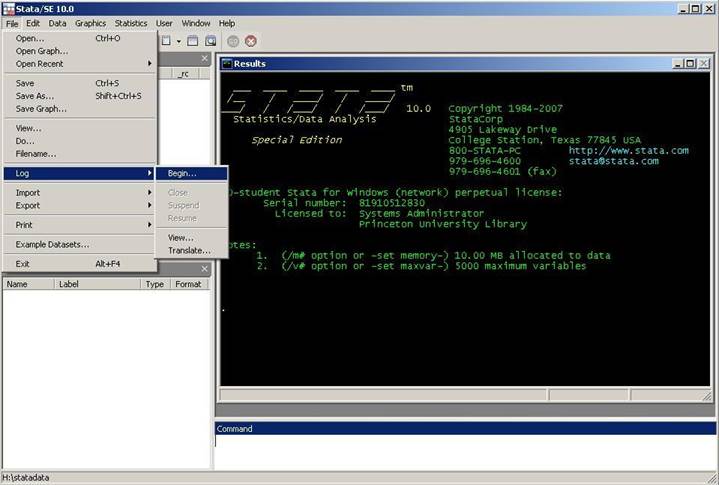Click the red Break toolbar icon
Image resolution: width=719 pixels, height=485 pixels.
tap(251, 41)
